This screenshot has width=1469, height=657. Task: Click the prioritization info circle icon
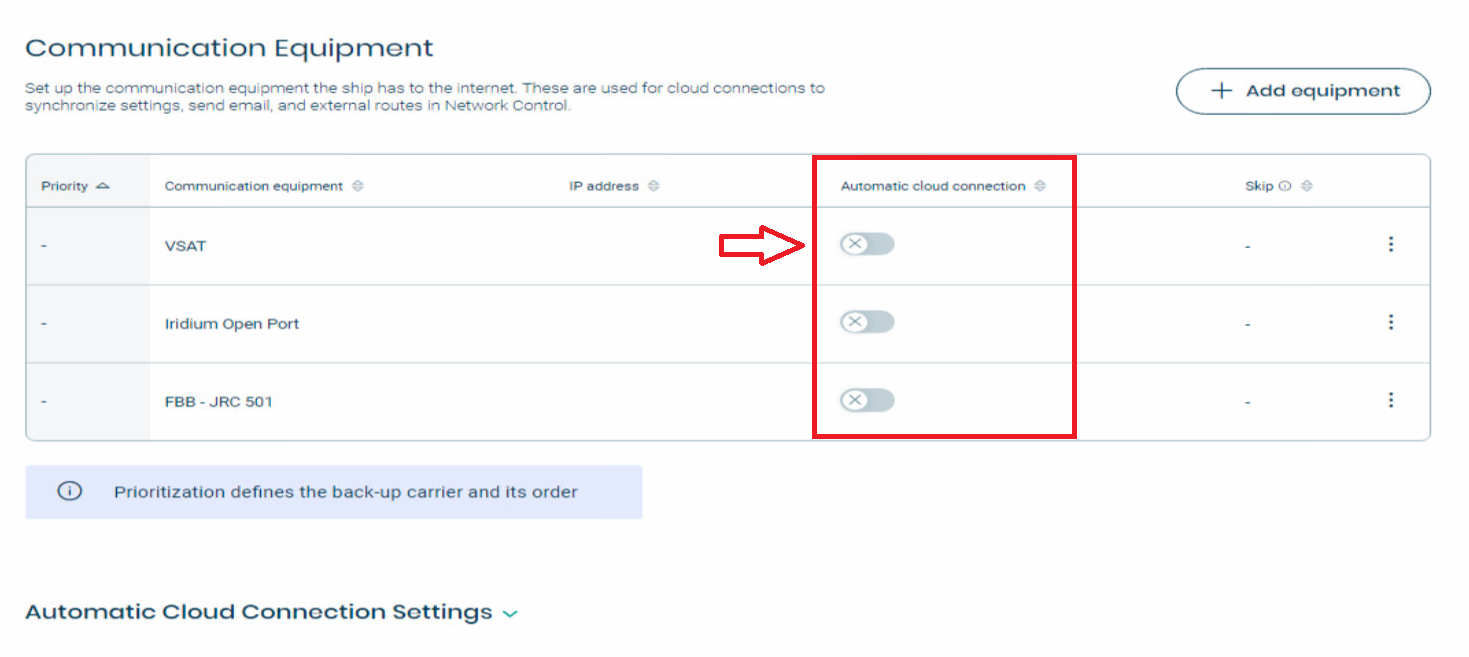coord(69,491)
